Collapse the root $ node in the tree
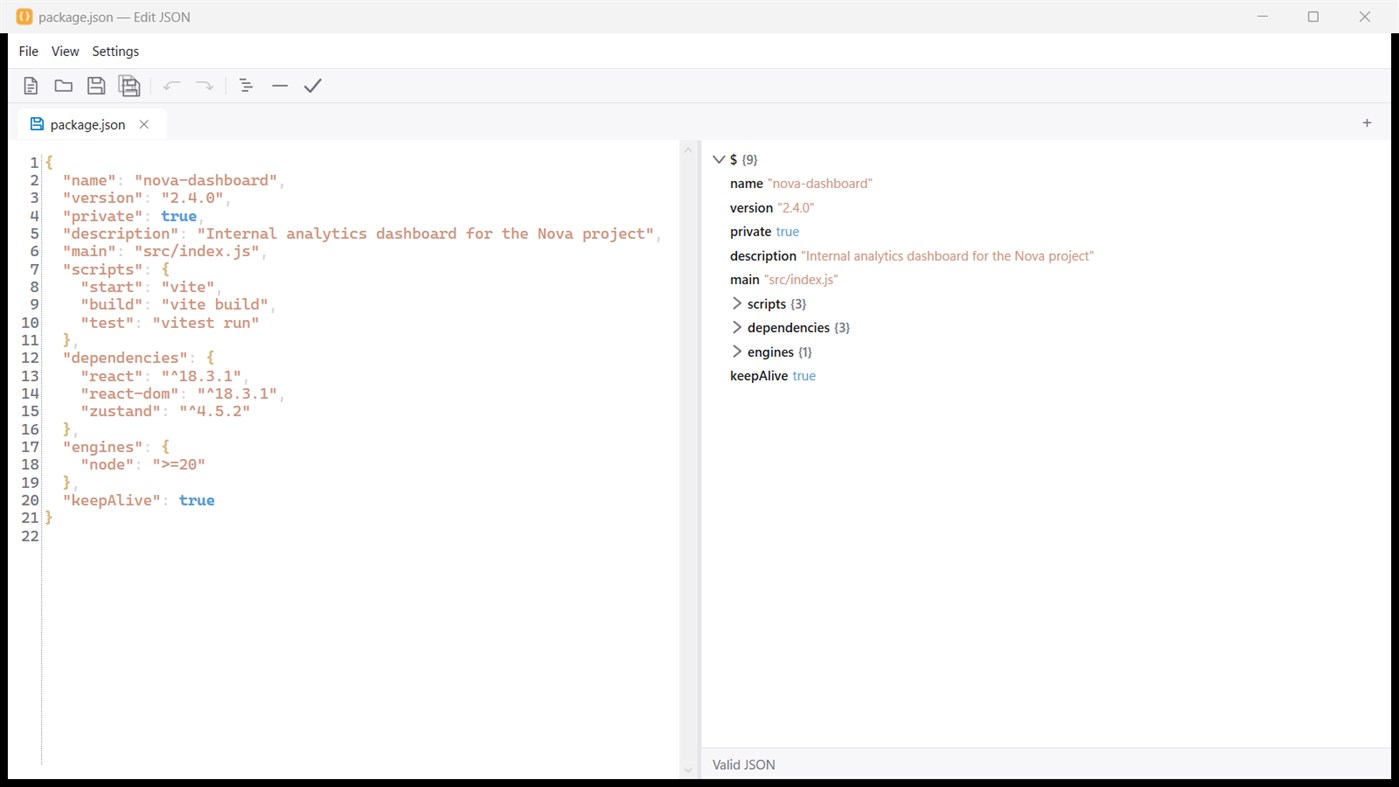 click(718, 159)
